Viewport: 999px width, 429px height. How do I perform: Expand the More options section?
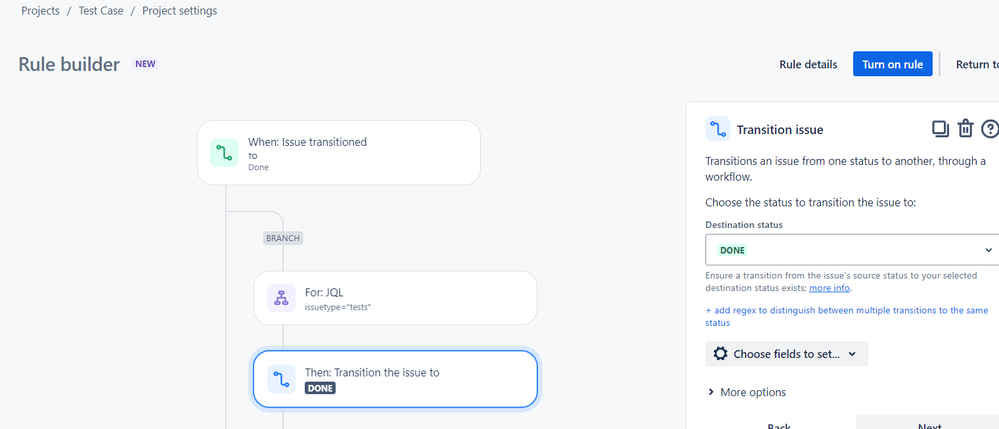coord(747,392)
